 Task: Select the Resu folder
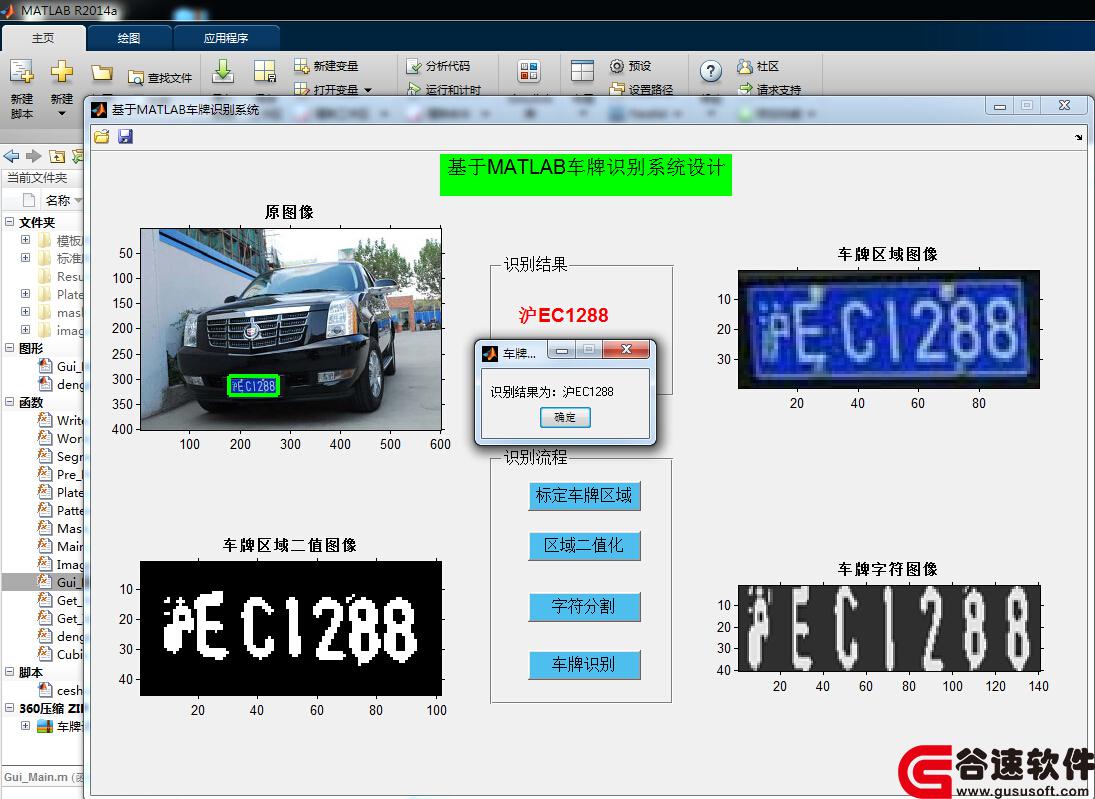click(x=61, y=277)
